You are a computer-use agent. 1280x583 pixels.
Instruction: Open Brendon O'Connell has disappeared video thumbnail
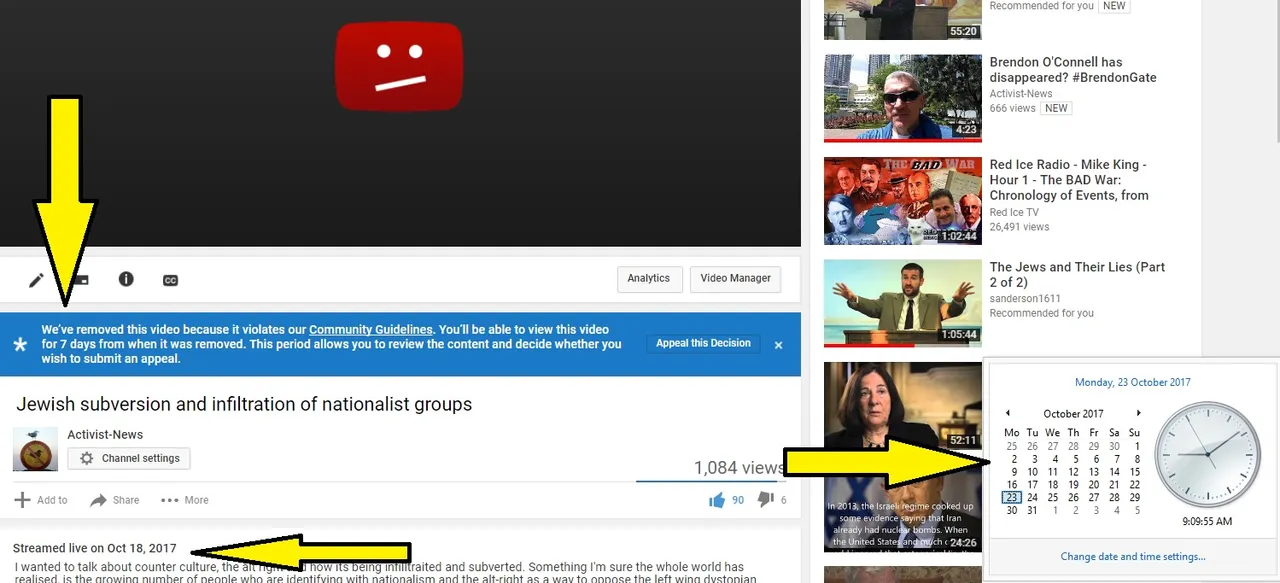(x=903, y=98)
